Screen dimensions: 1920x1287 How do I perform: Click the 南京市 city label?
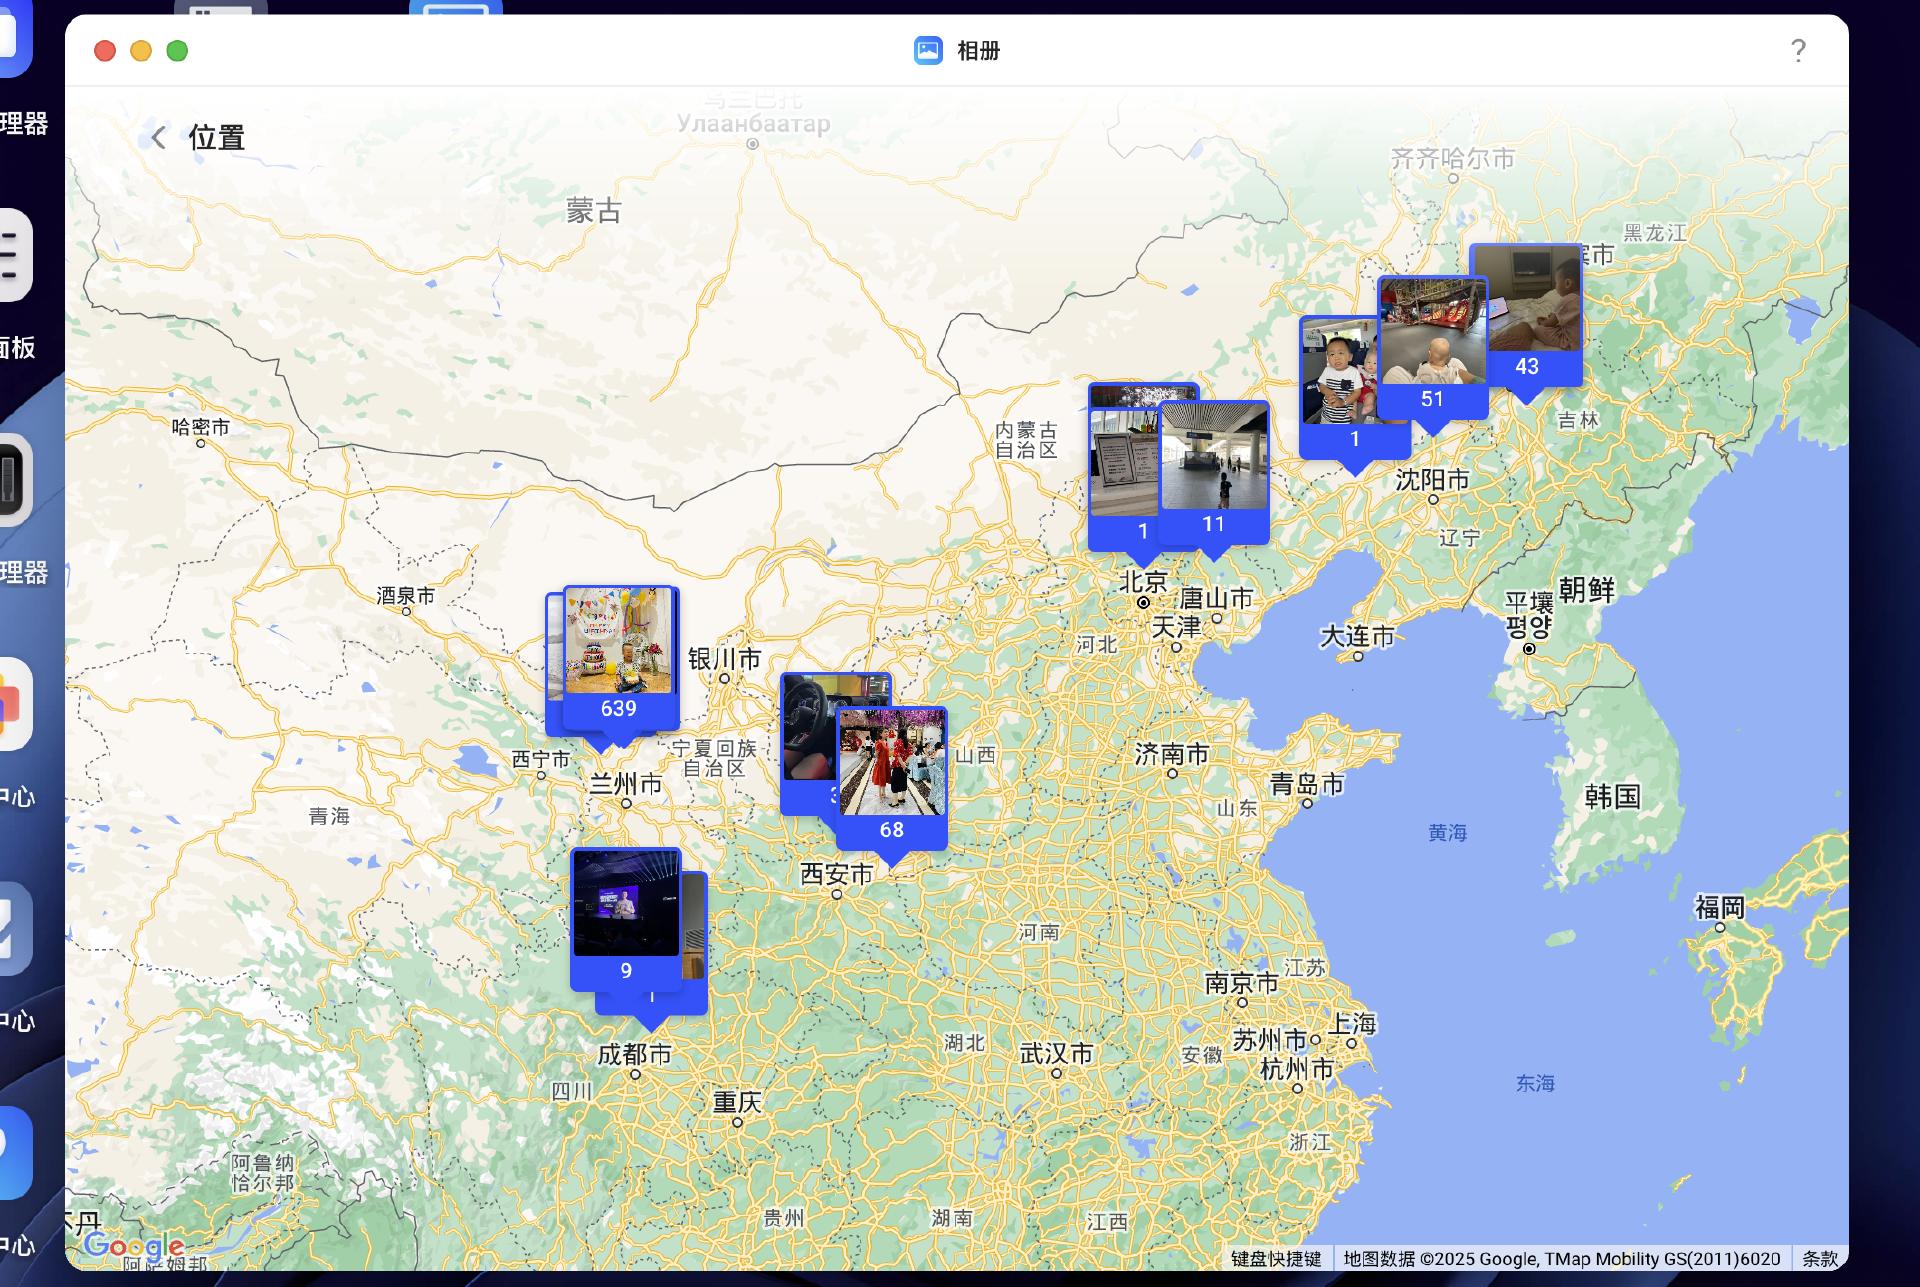(x=1242, y=983)
